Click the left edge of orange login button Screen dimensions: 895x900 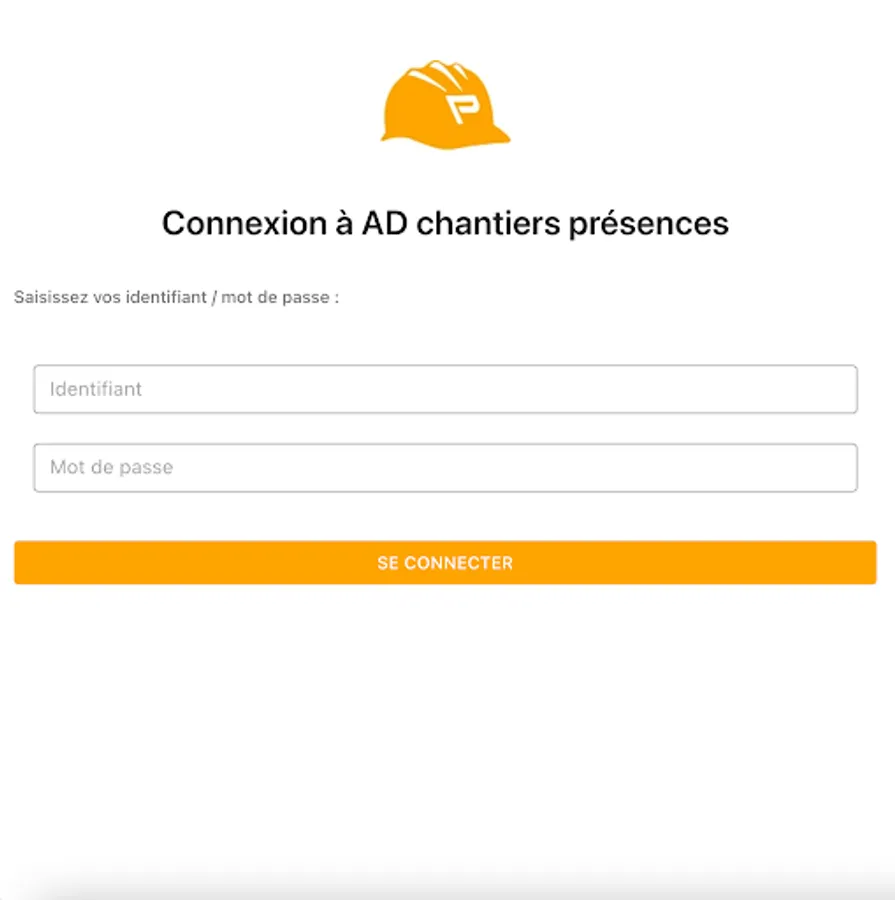[x=30, y=563]
